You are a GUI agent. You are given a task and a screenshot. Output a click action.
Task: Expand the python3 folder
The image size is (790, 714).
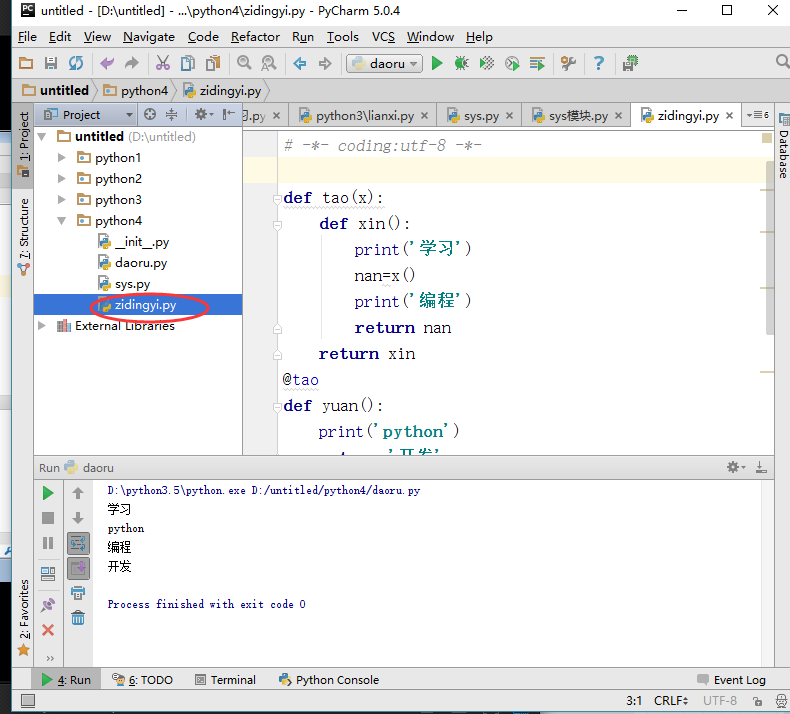click(61, 200)
